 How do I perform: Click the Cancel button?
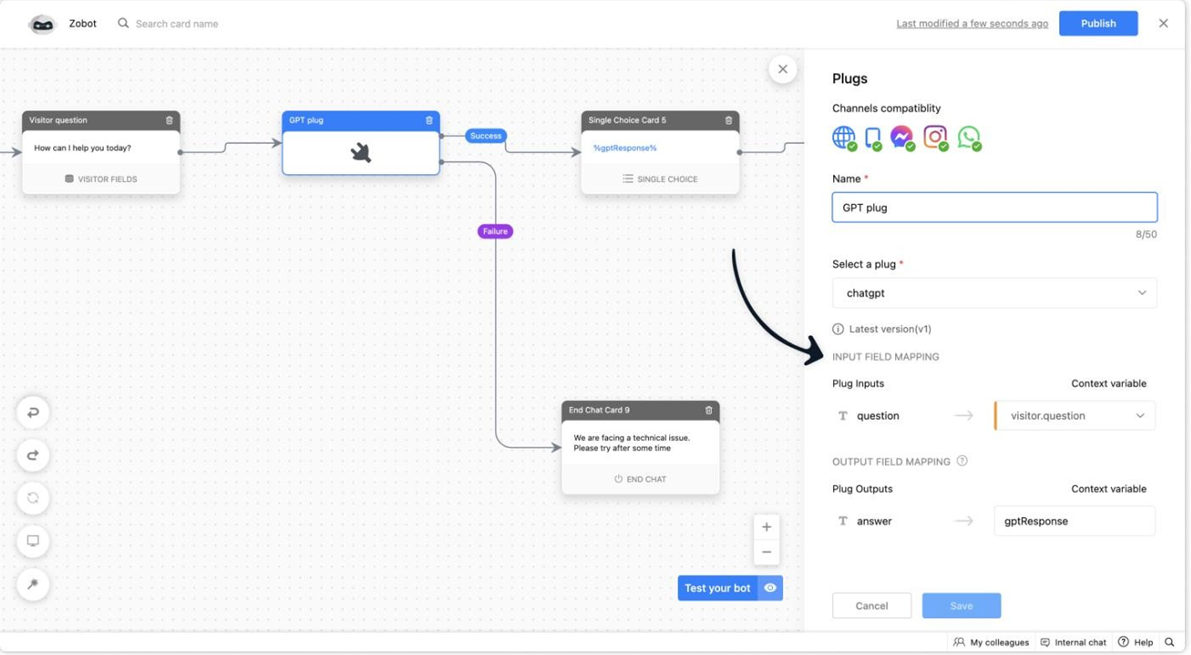pyautogui.click(x=872, y=606)
